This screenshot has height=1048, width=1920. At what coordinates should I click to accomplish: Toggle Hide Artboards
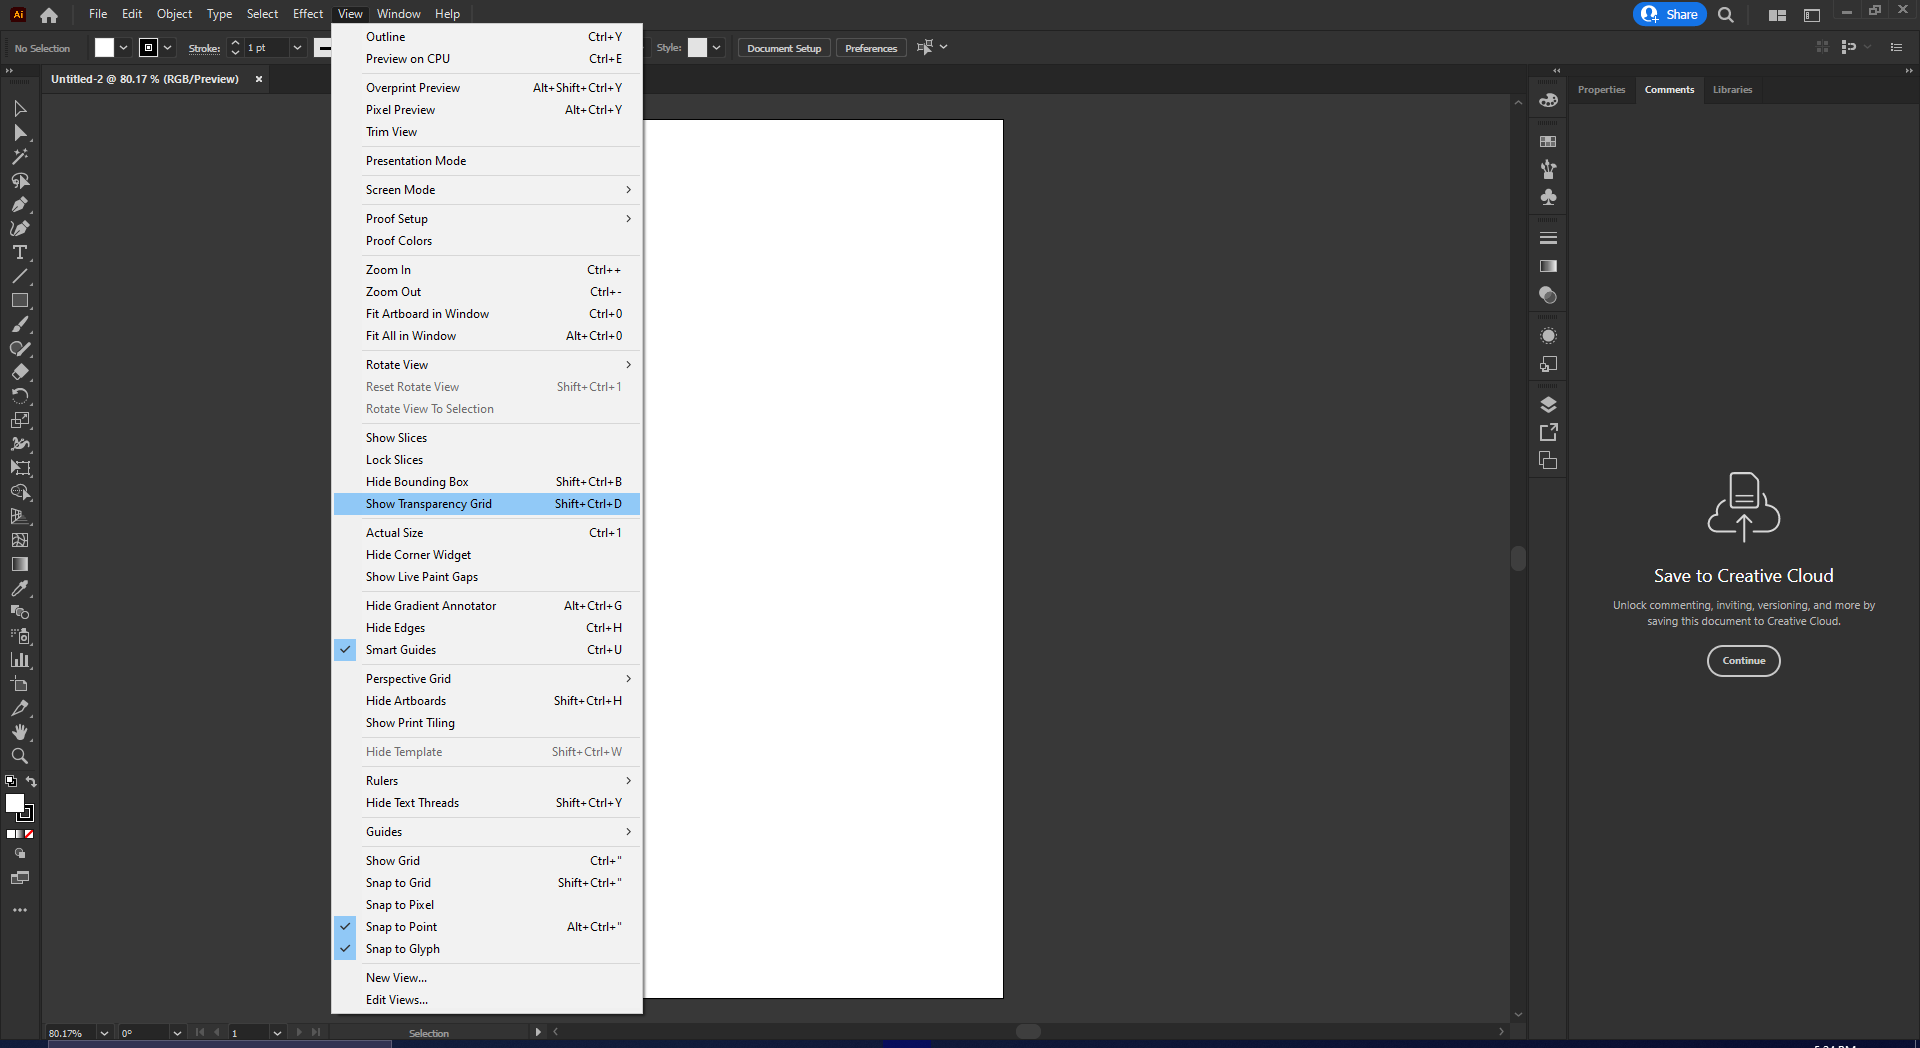coord(487,701)
